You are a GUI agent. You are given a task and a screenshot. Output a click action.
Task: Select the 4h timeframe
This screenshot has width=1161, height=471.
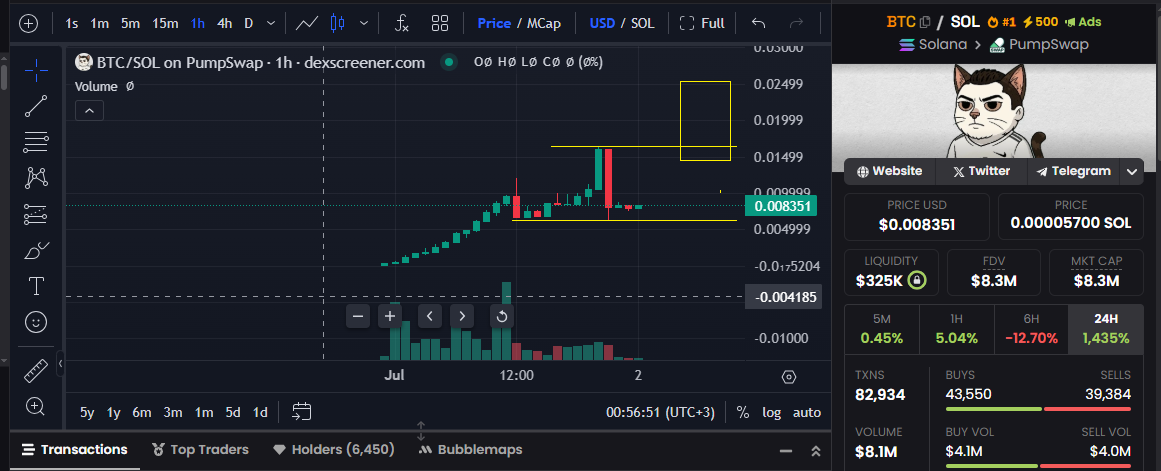224,23
